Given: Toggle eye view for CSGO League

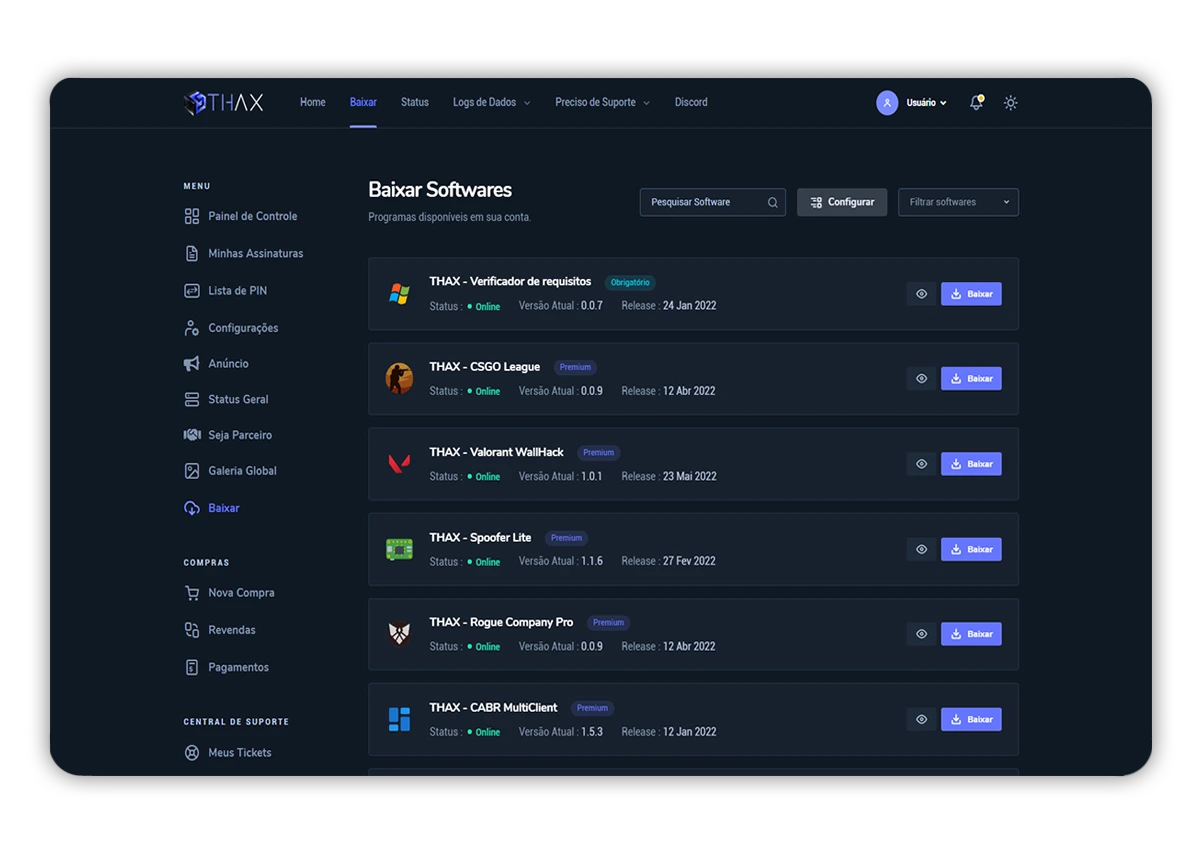Looking at the screenshot, I should point(921,379).
